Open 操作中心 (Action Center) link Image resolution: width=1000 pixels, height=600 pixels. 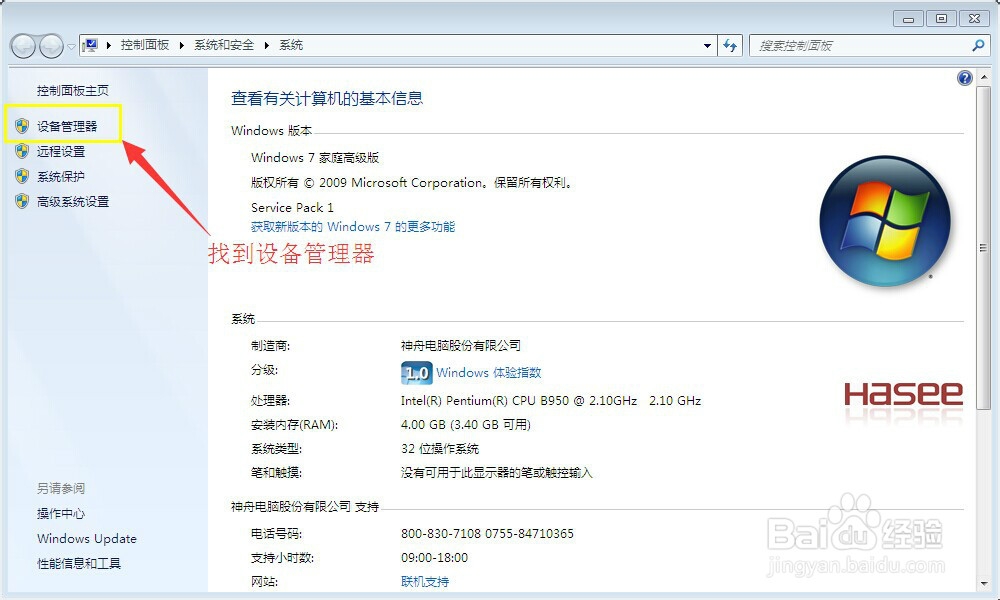coord(61,514)
